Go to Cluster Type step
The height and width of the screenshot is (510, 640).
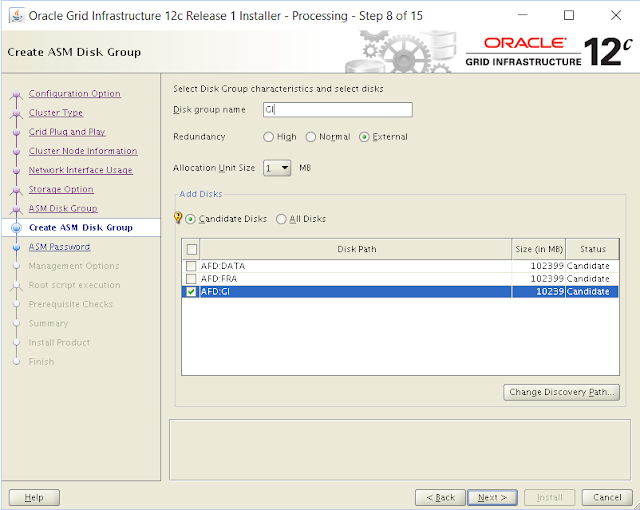(x=56, y=113)
